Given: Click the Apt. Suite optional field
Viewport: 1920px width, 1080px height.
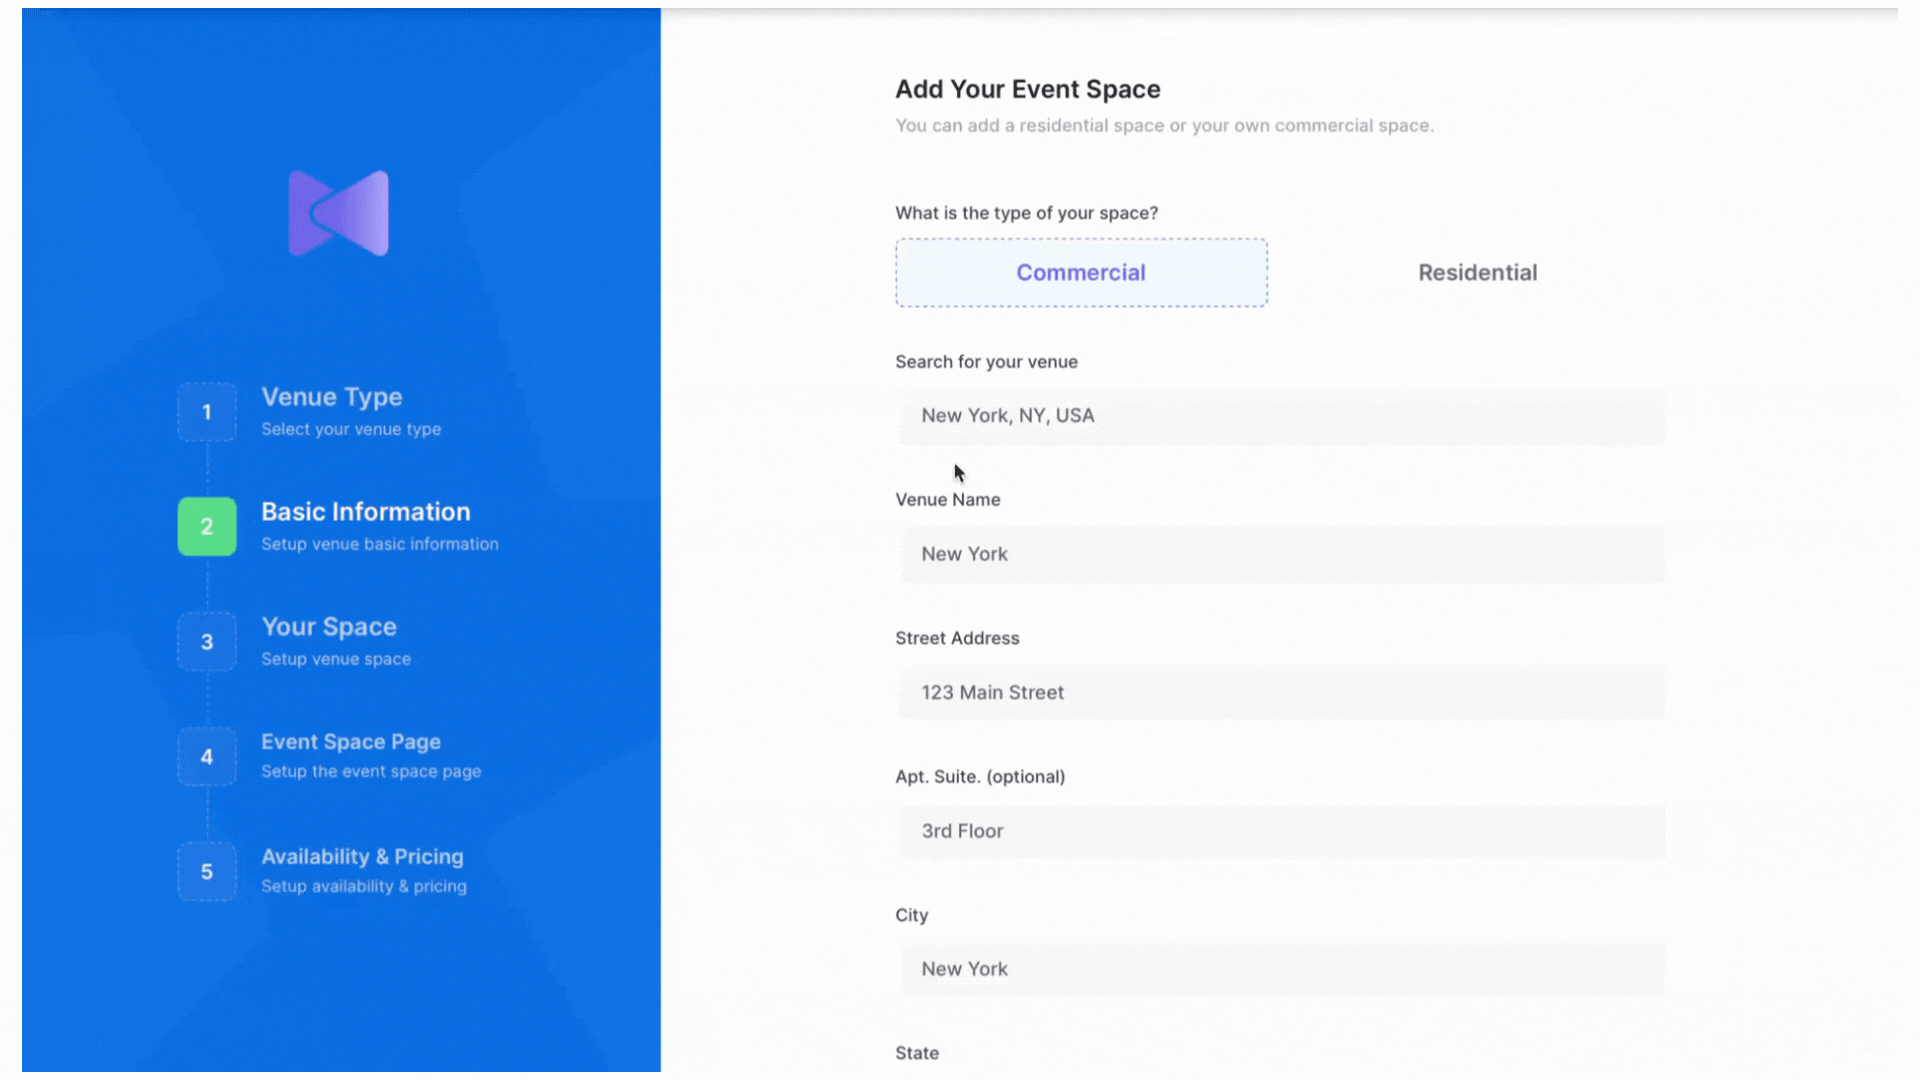Looking at the screenshot, I should click(x=1281, y=831).
